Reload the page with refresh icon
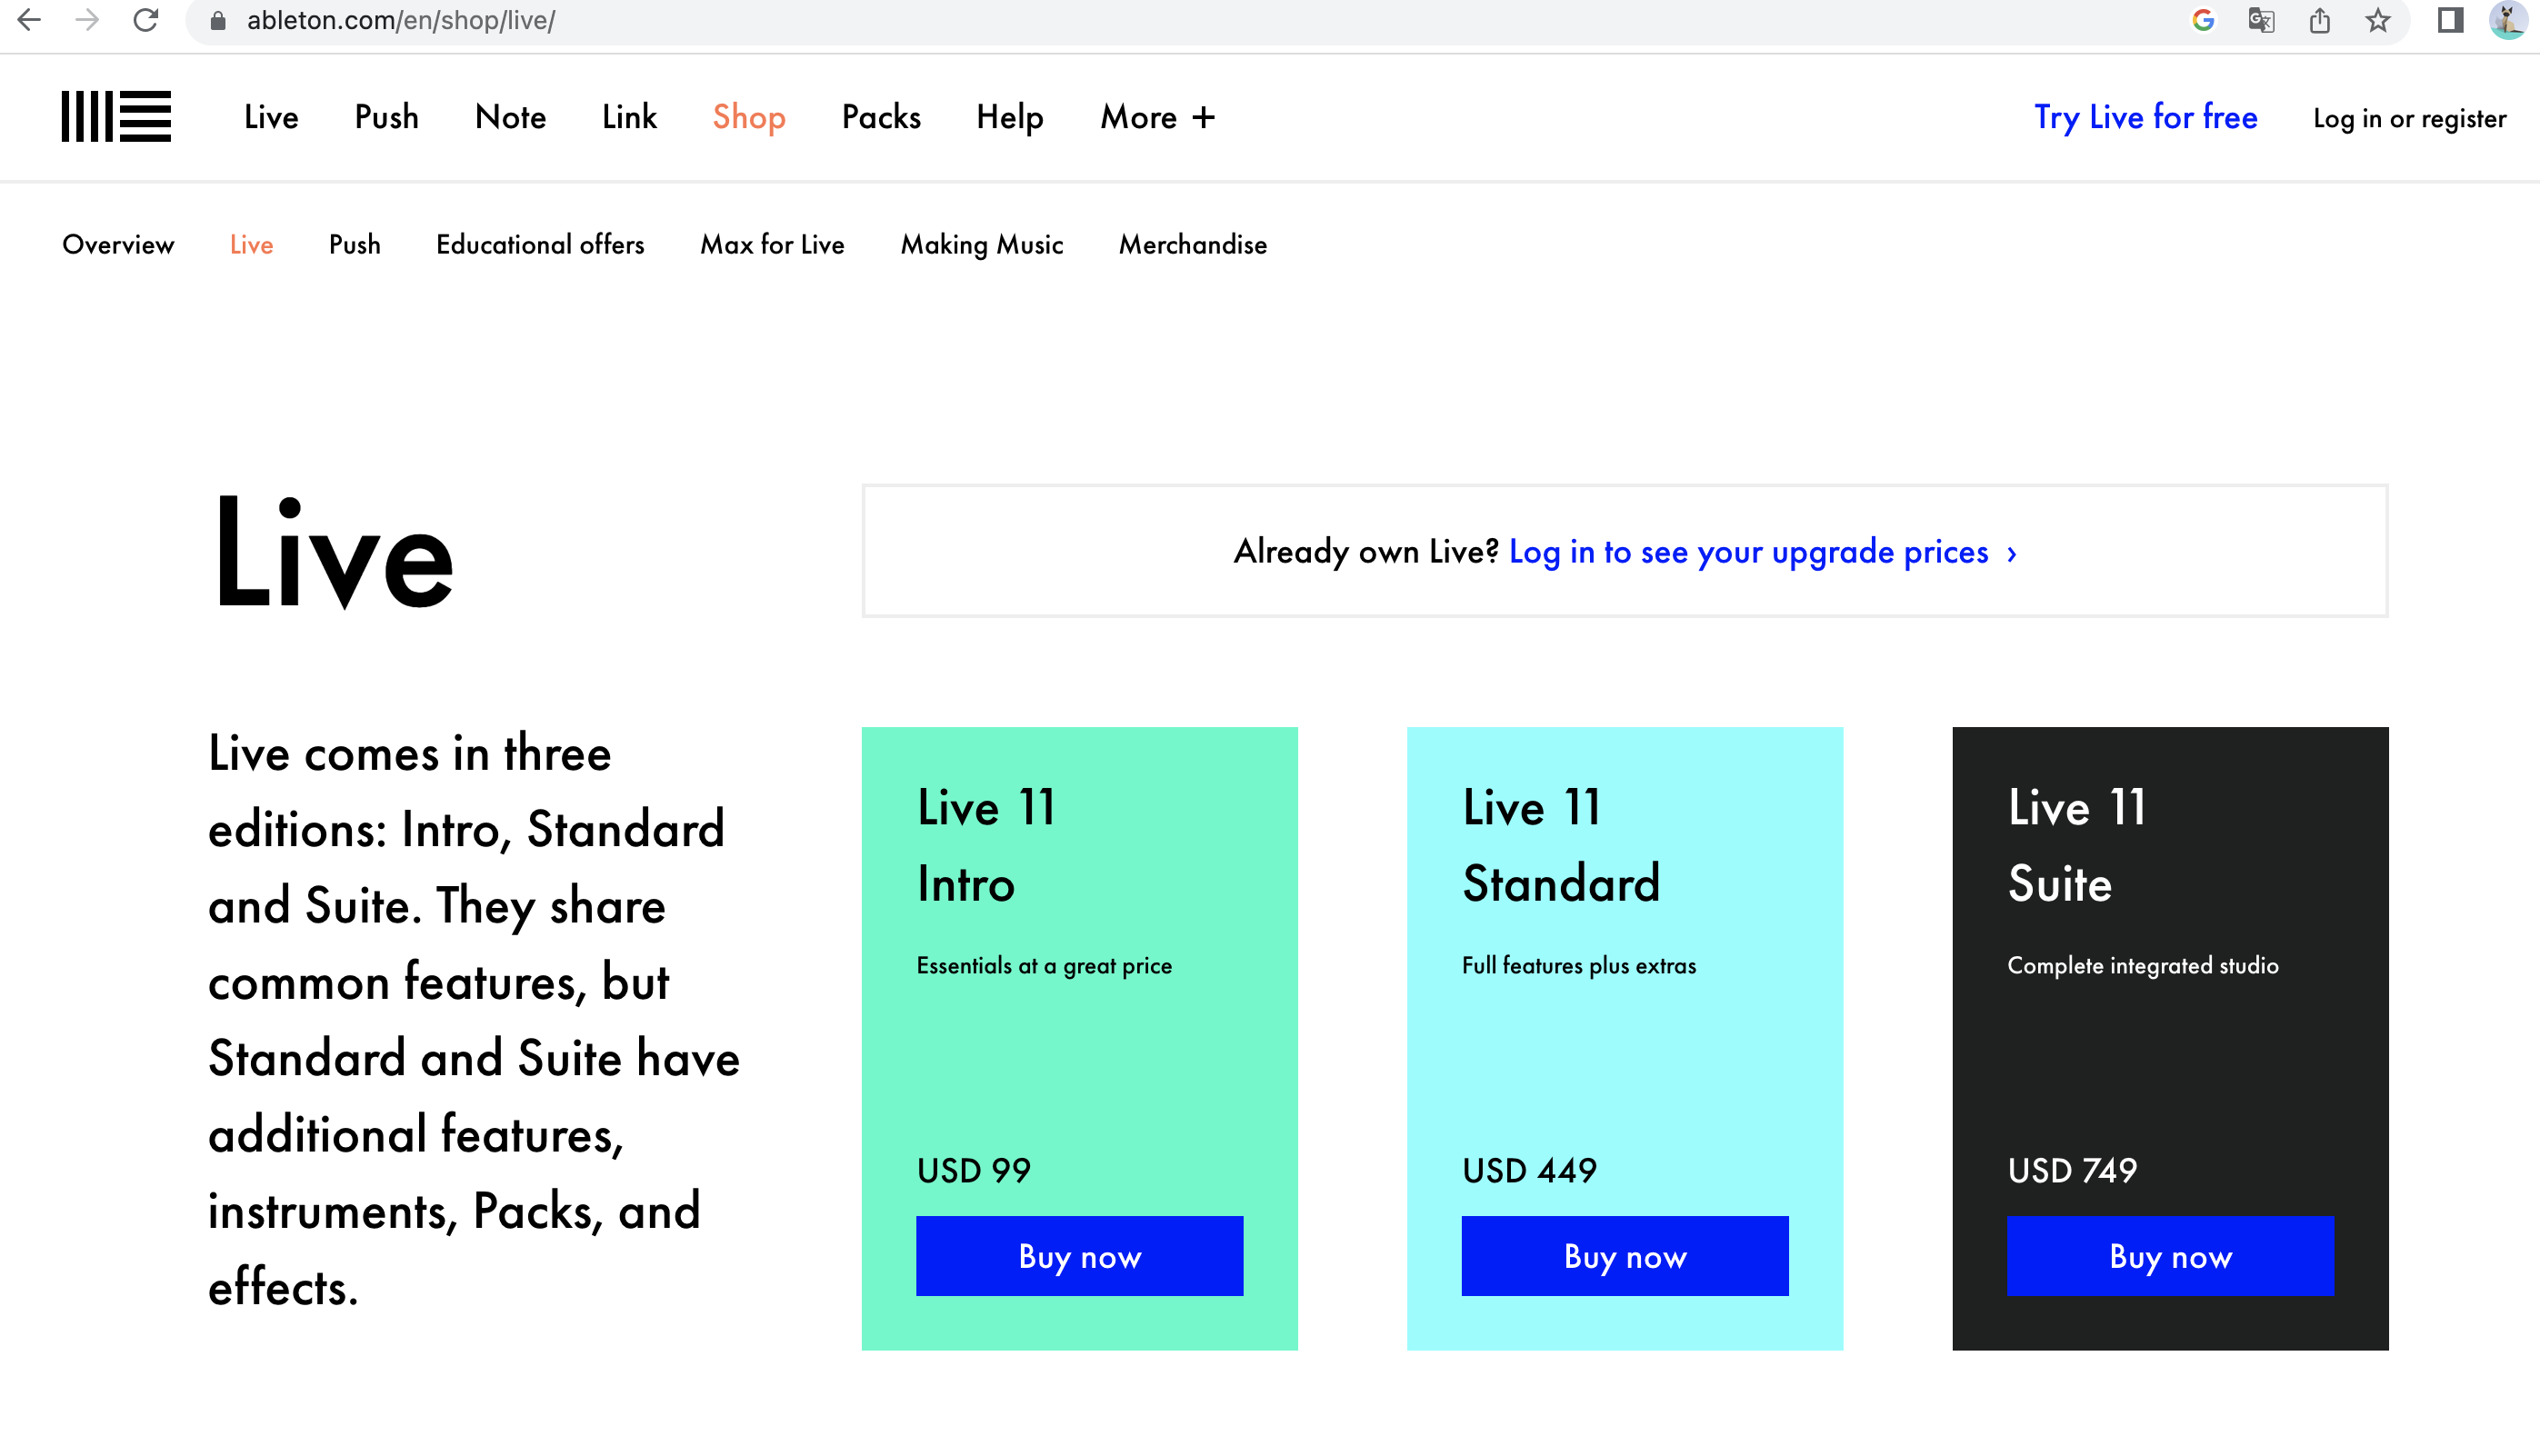The width and height of the screenshot is (2540, 1456). 146,21
